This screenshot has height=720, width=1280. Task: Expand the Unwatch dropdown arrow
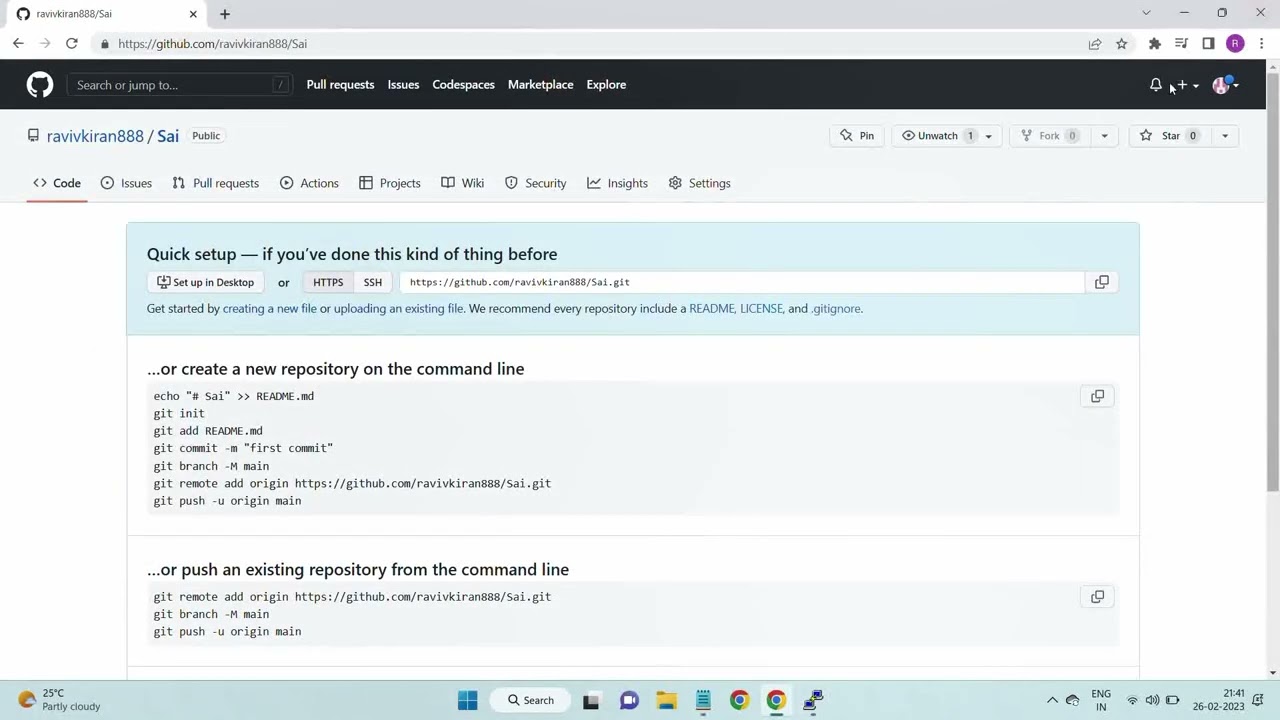[x=988, y=136]
